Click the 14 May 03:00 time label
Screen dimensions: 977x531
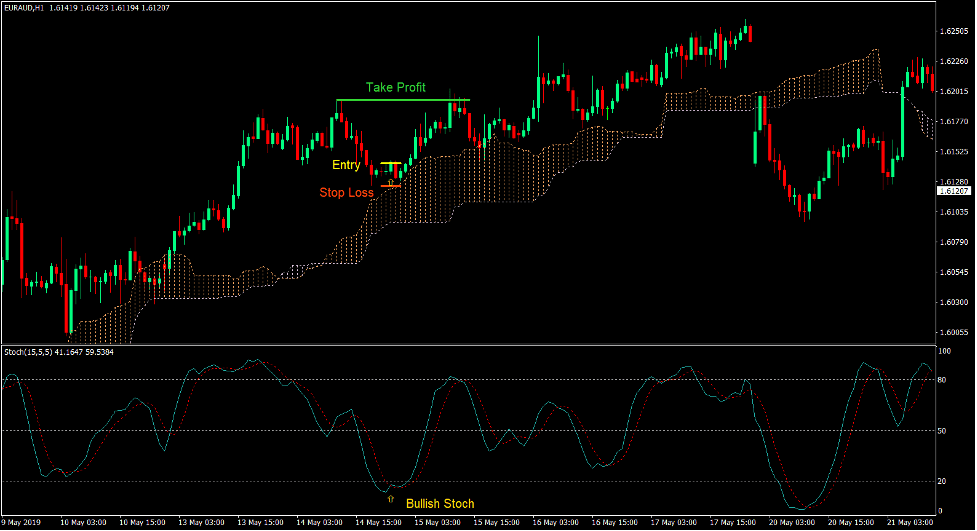319,522
